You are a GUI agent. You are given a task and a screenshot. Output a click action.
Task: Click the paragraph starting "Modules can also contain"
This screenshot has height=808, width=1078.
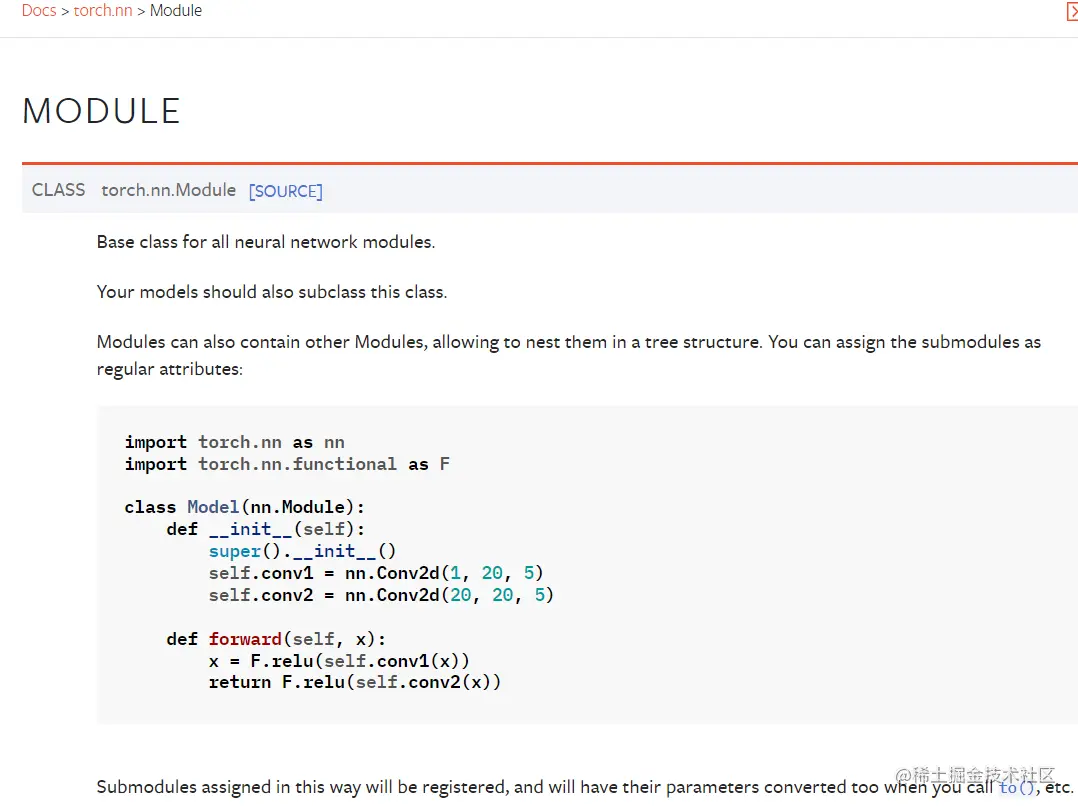[x=569, y=356]
